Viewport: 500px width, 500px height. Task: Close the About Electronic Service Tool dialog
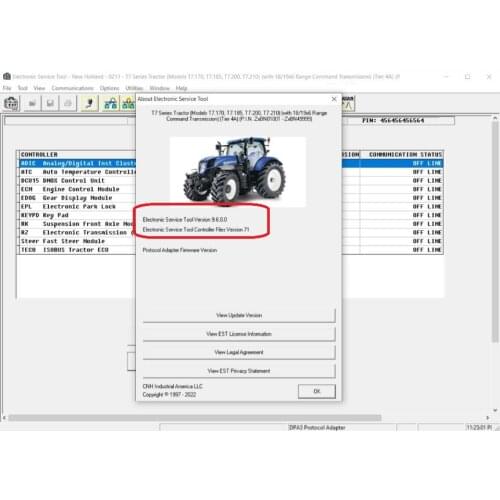334,99
